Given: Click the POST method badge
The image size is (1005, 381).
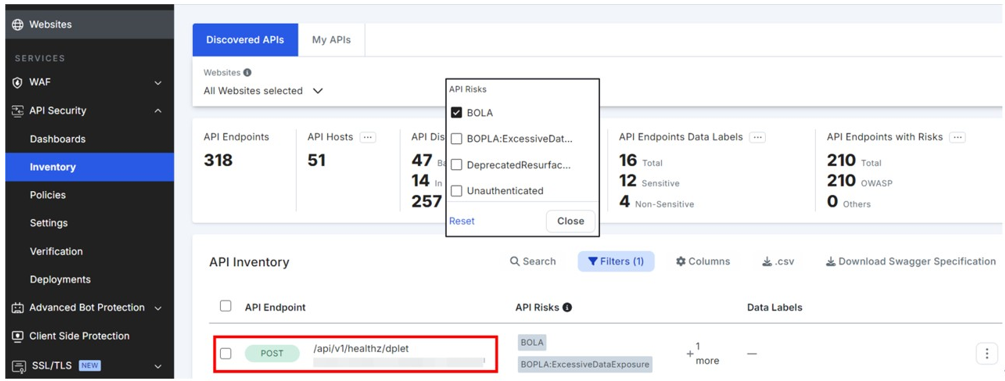Looking at the screenshot, I should tap(272, 353).
